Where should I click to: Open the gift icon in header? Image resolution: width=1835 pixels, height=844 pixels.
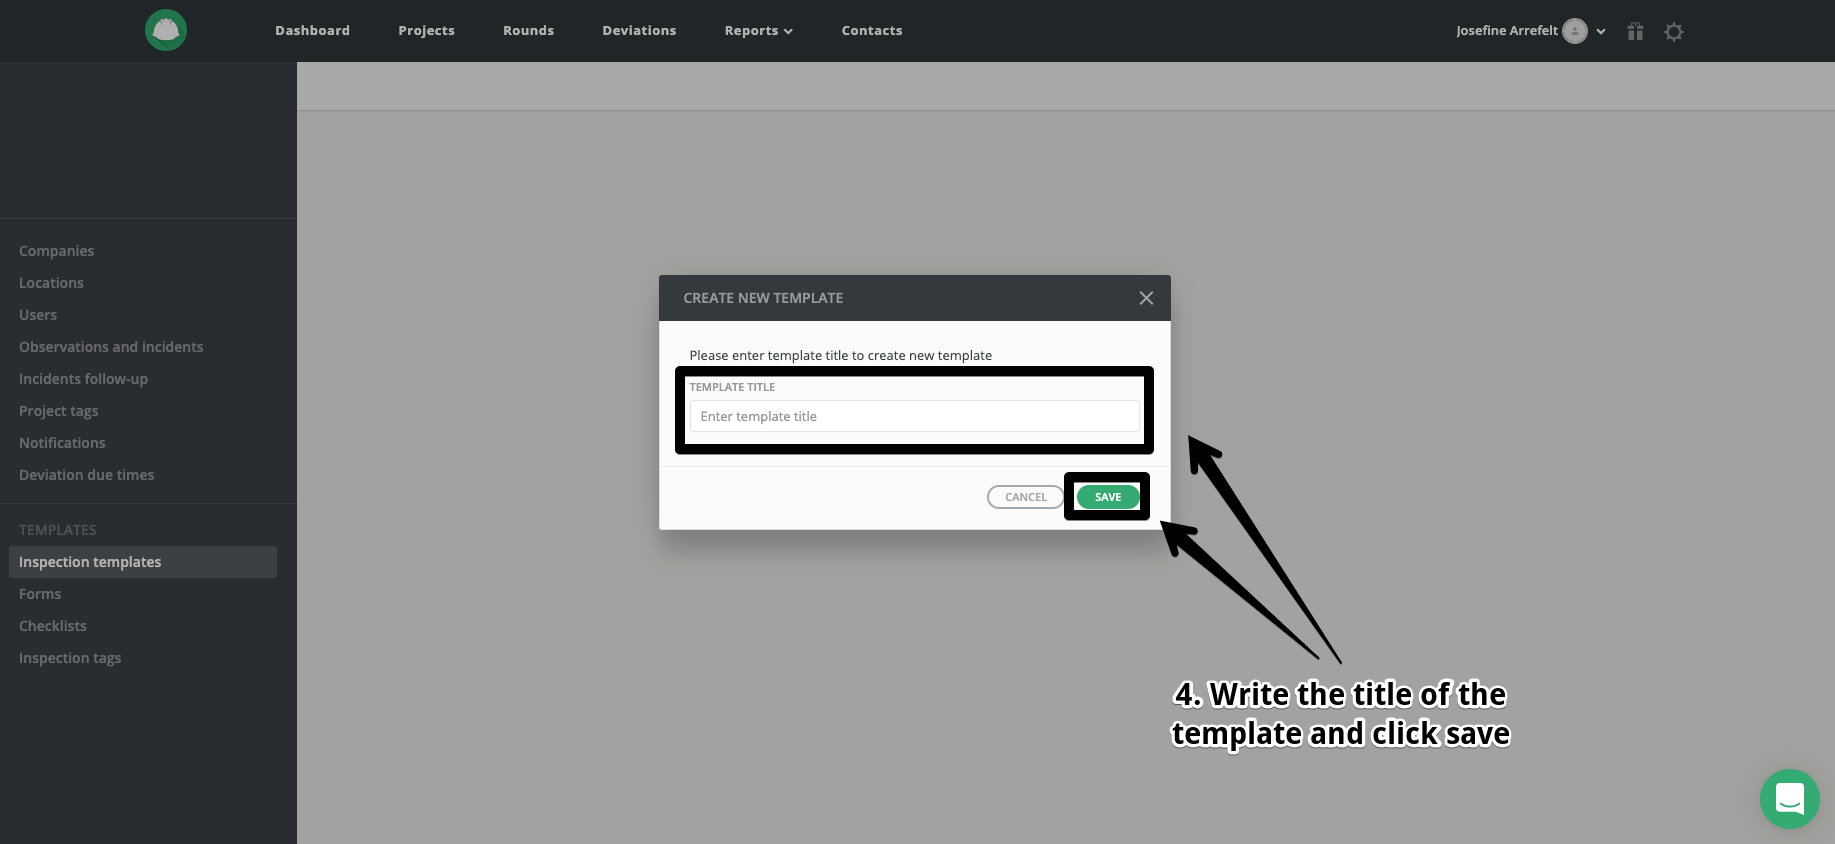tap(1635, 31)
